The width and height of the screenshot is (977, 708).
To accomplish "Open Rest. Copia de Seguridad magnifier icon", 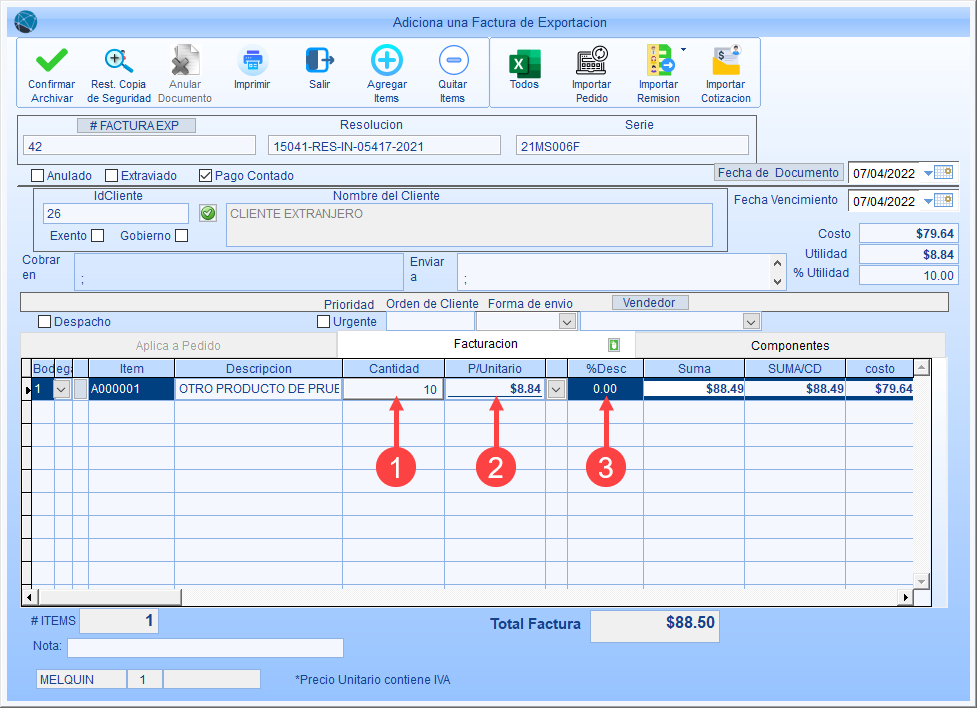I will tap(118, 60).
